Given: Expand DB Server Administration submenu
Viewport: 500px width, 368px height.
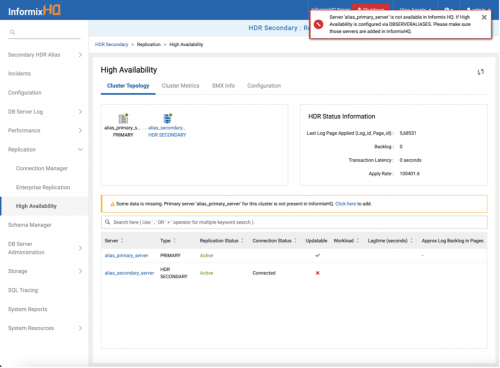Looking at the screenshot, I should click(x=80, y=248).
